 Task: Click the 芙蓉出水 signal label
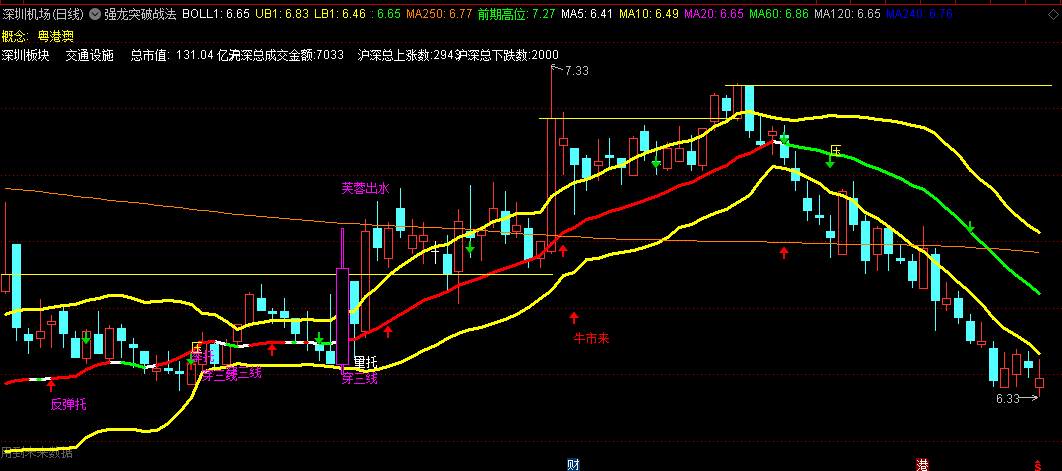click(366, 188)
